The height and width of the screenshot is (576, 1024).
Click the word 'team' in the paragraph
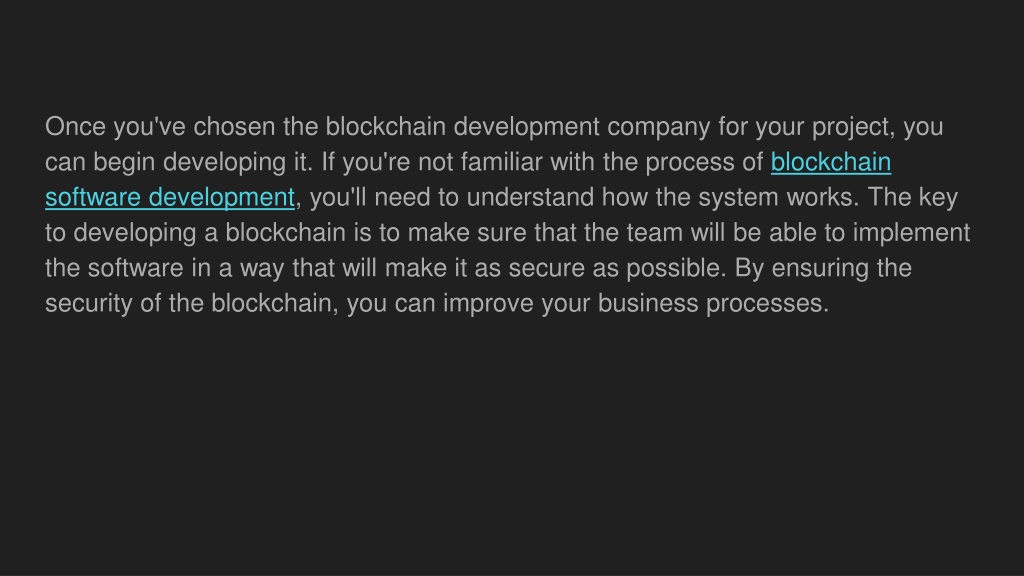[x=655, y=232]
